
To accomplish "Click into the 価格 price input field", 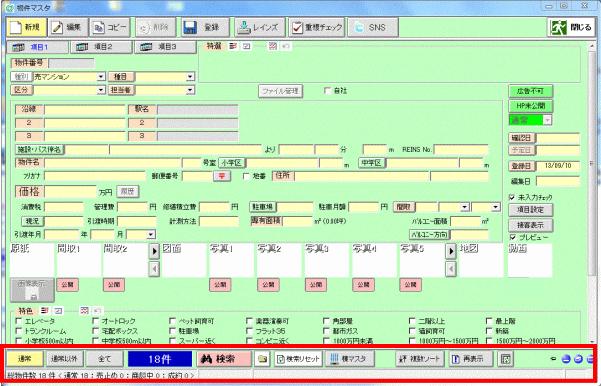I will 70,192.
